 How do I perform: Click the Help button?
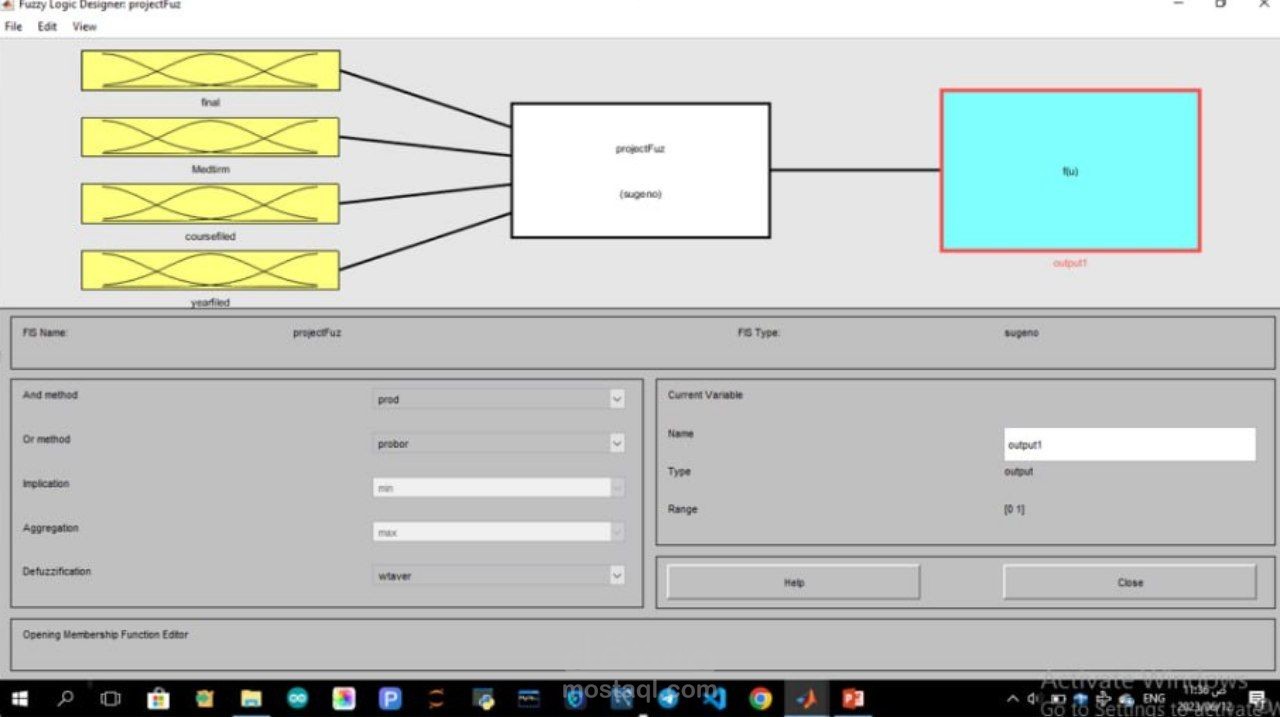point(794,582)
